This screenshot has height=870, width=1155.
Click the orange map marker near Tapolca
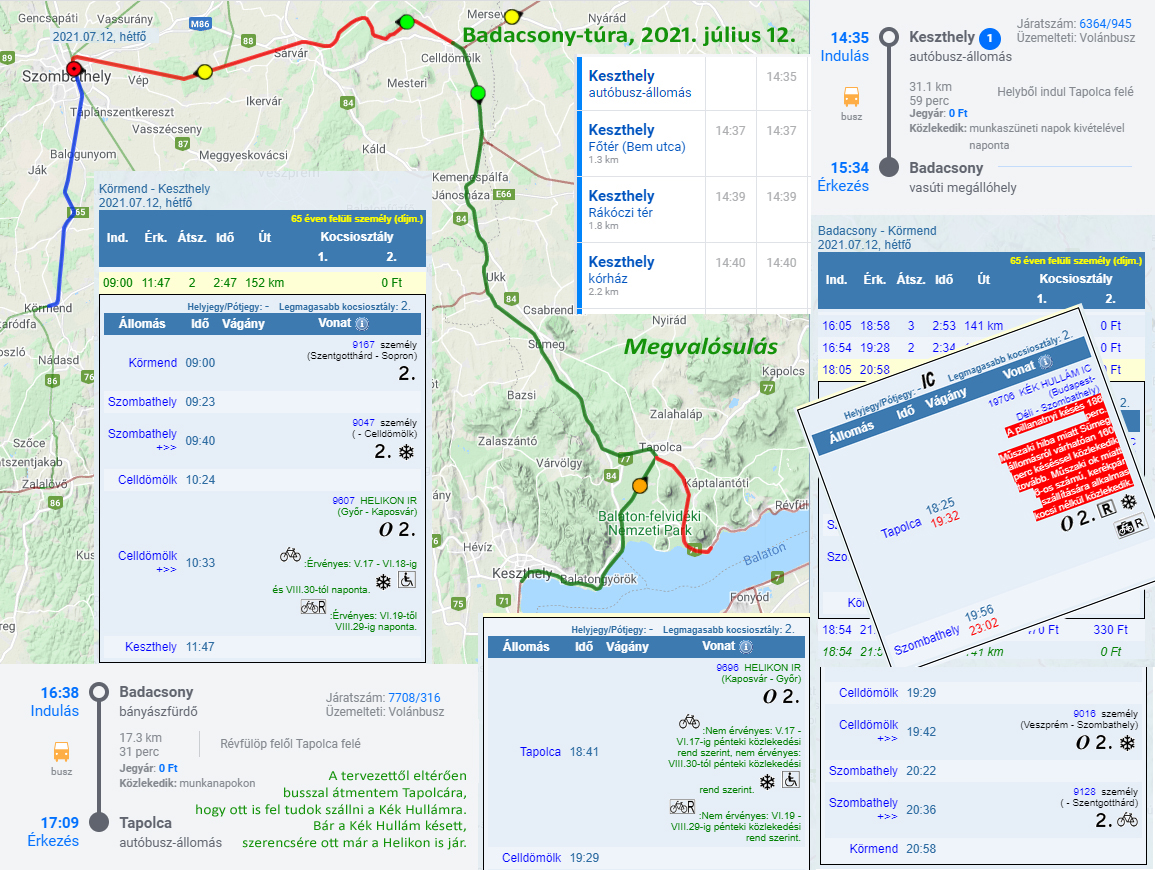(640, 486)
